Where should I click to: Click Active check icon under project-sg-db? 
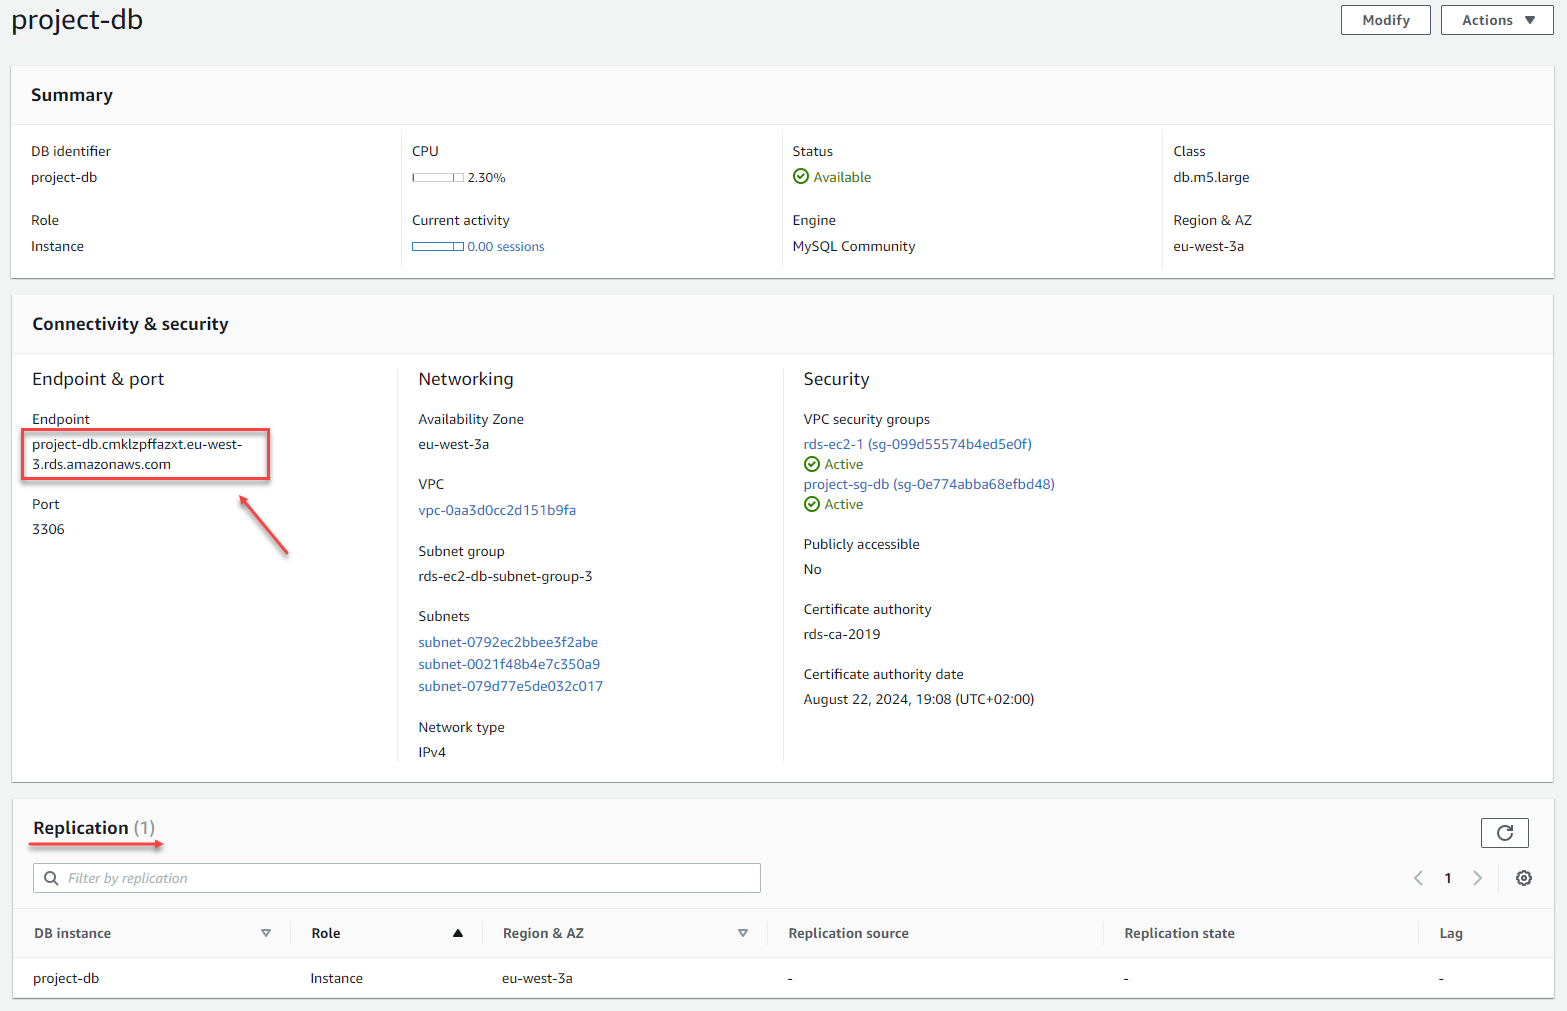812,504
